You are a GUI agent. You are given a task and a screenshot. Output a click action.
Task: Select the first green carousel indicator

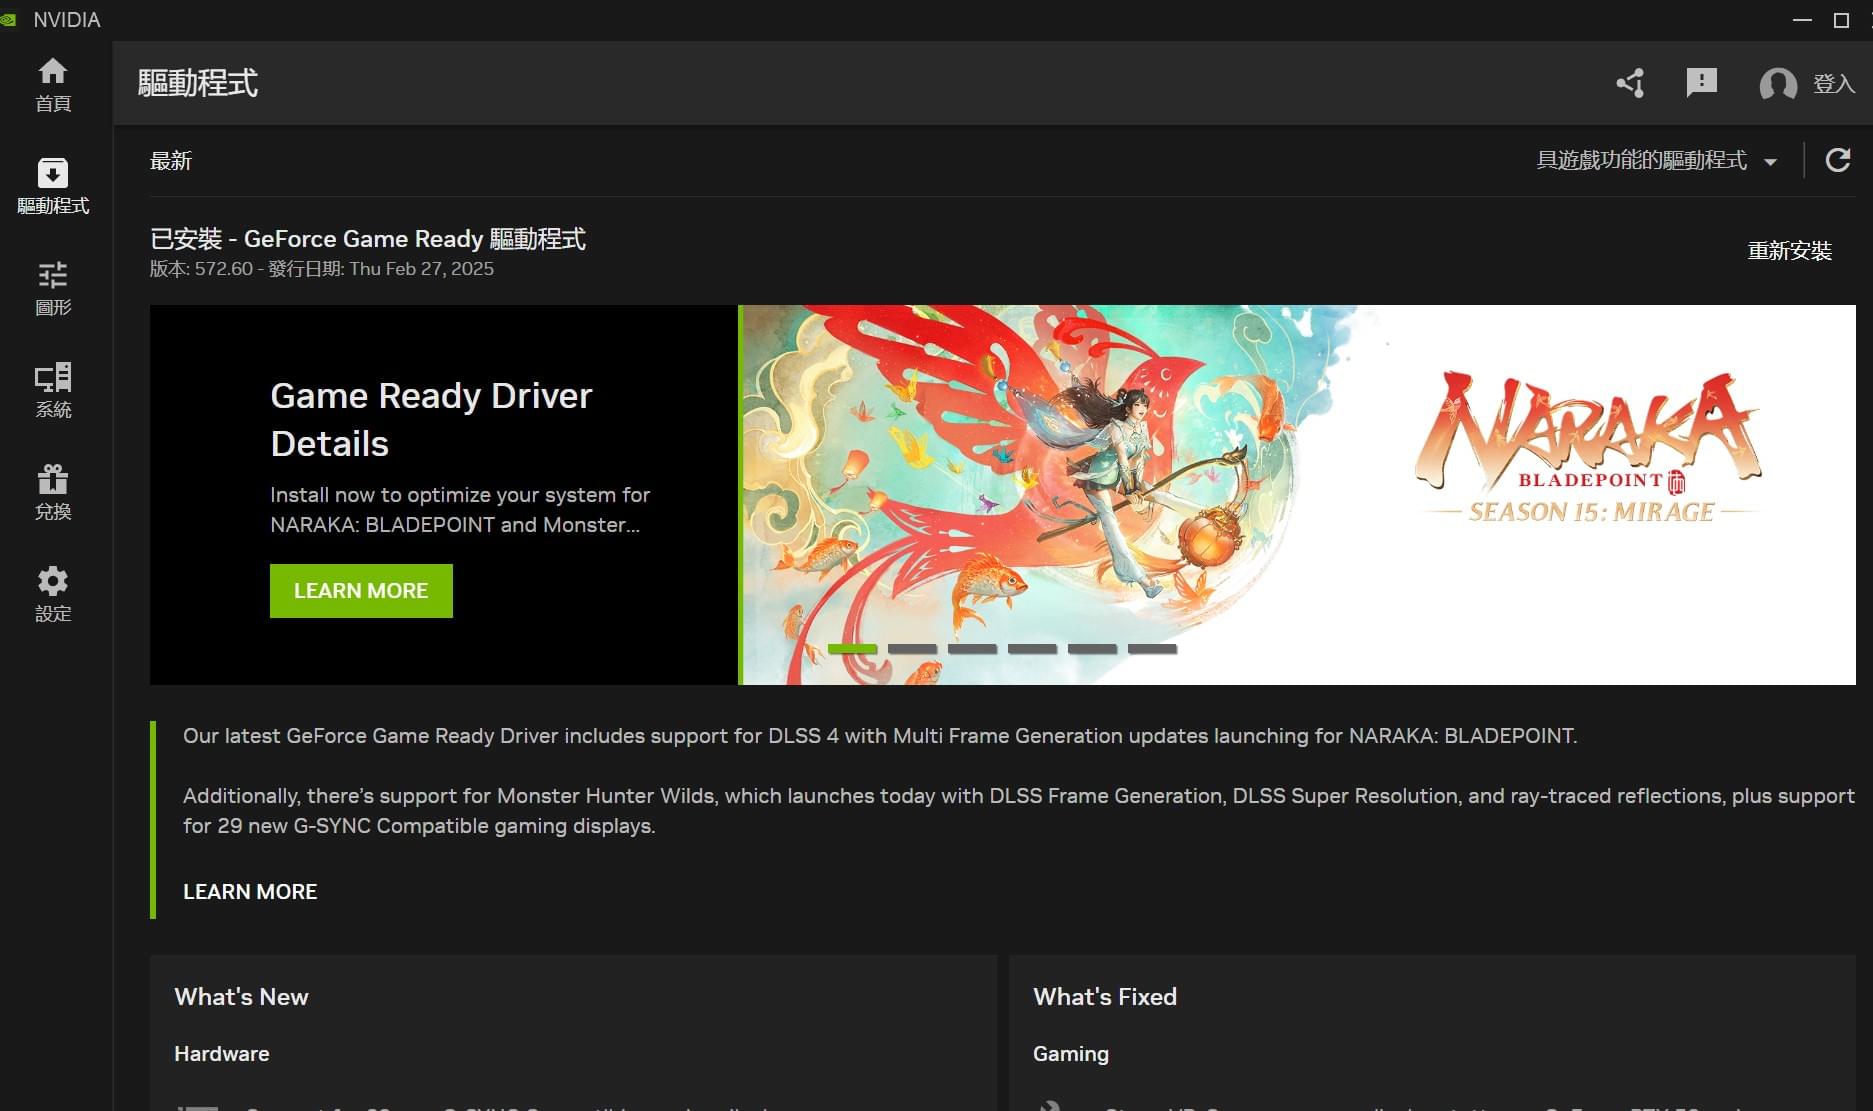tap(852, 649)
